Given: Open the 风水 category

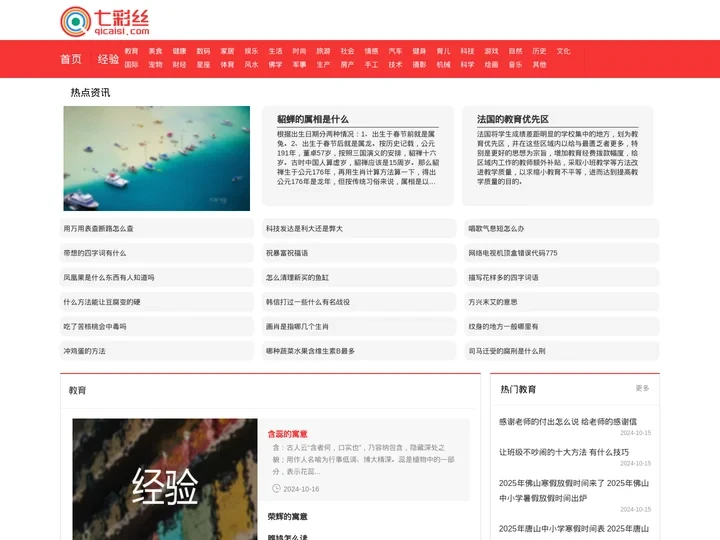Looking at the screenshot, I should 251,65.
